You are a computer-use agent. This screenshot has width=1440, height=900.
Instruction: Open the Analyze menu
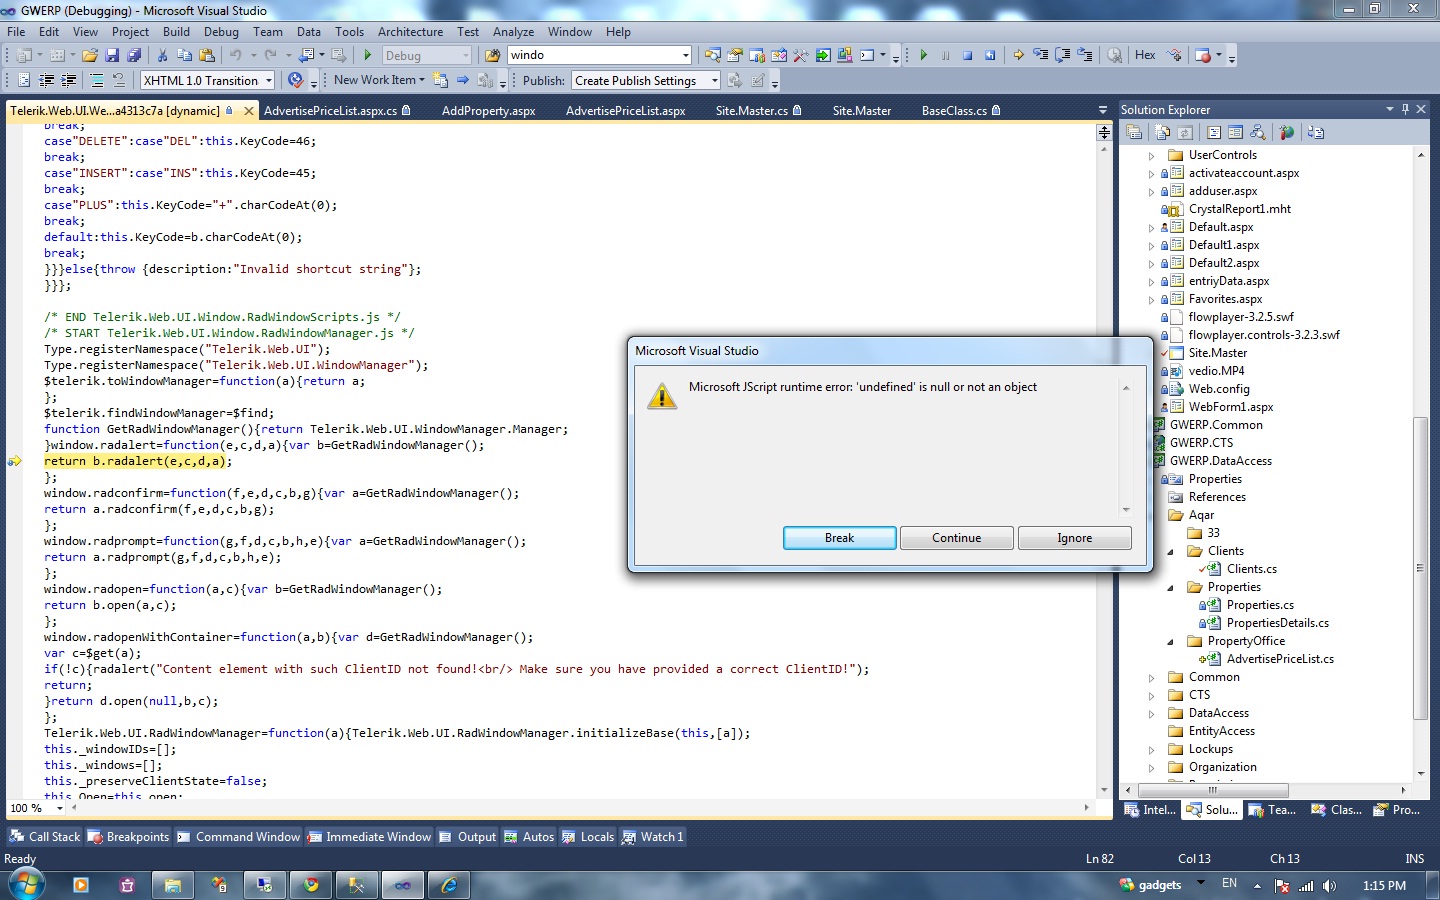(x=513, y=32)
